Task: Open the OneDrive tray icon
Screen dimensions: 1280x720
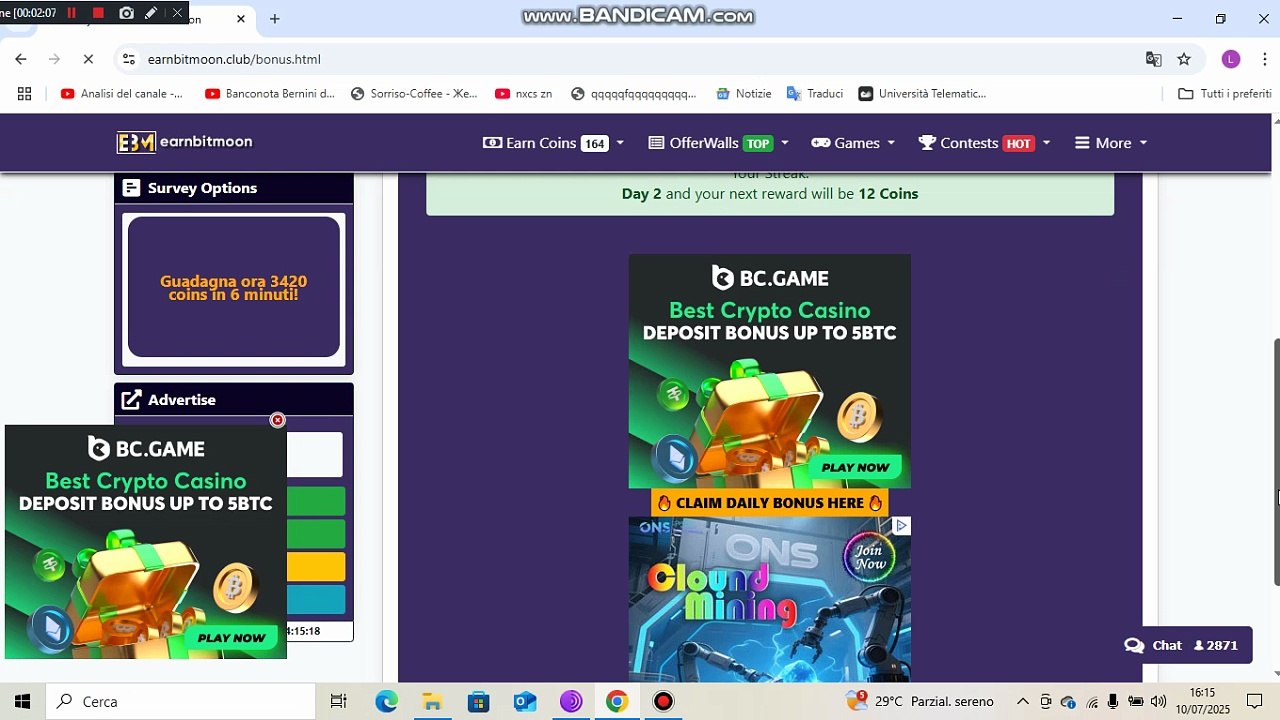Action: [x=1068, y=702]
